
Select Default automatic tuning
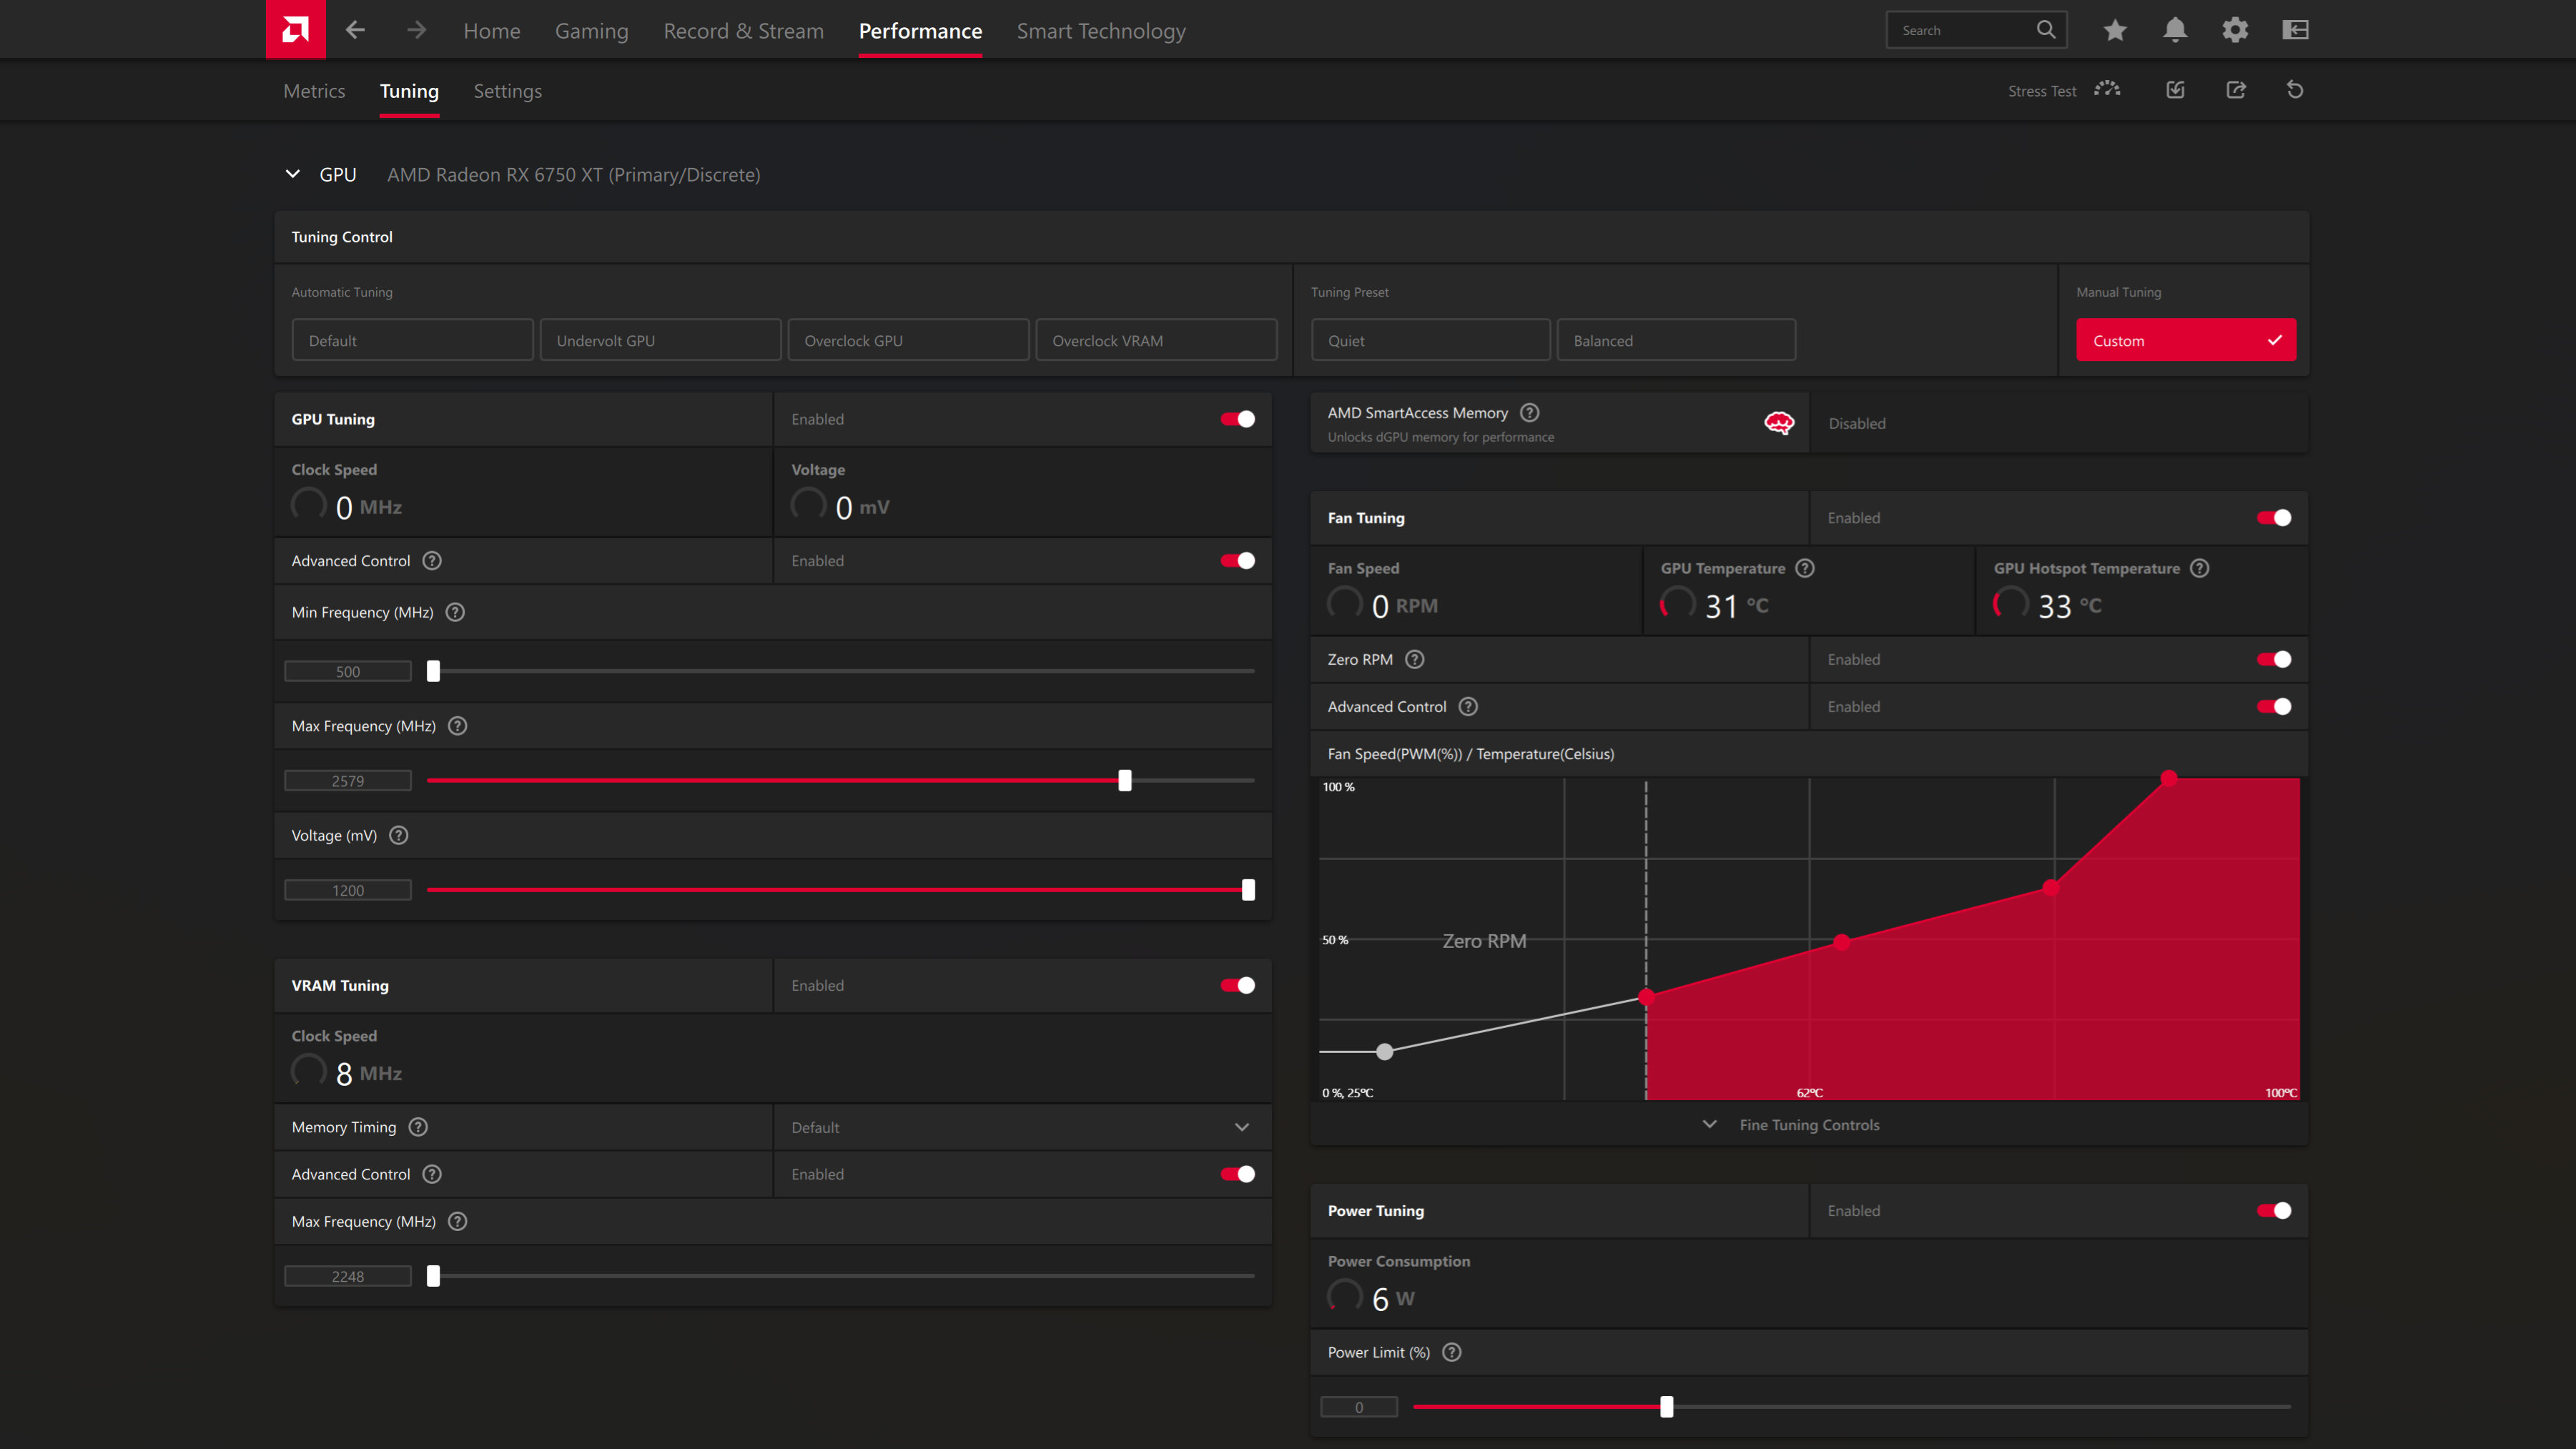[x=412, y=340]
